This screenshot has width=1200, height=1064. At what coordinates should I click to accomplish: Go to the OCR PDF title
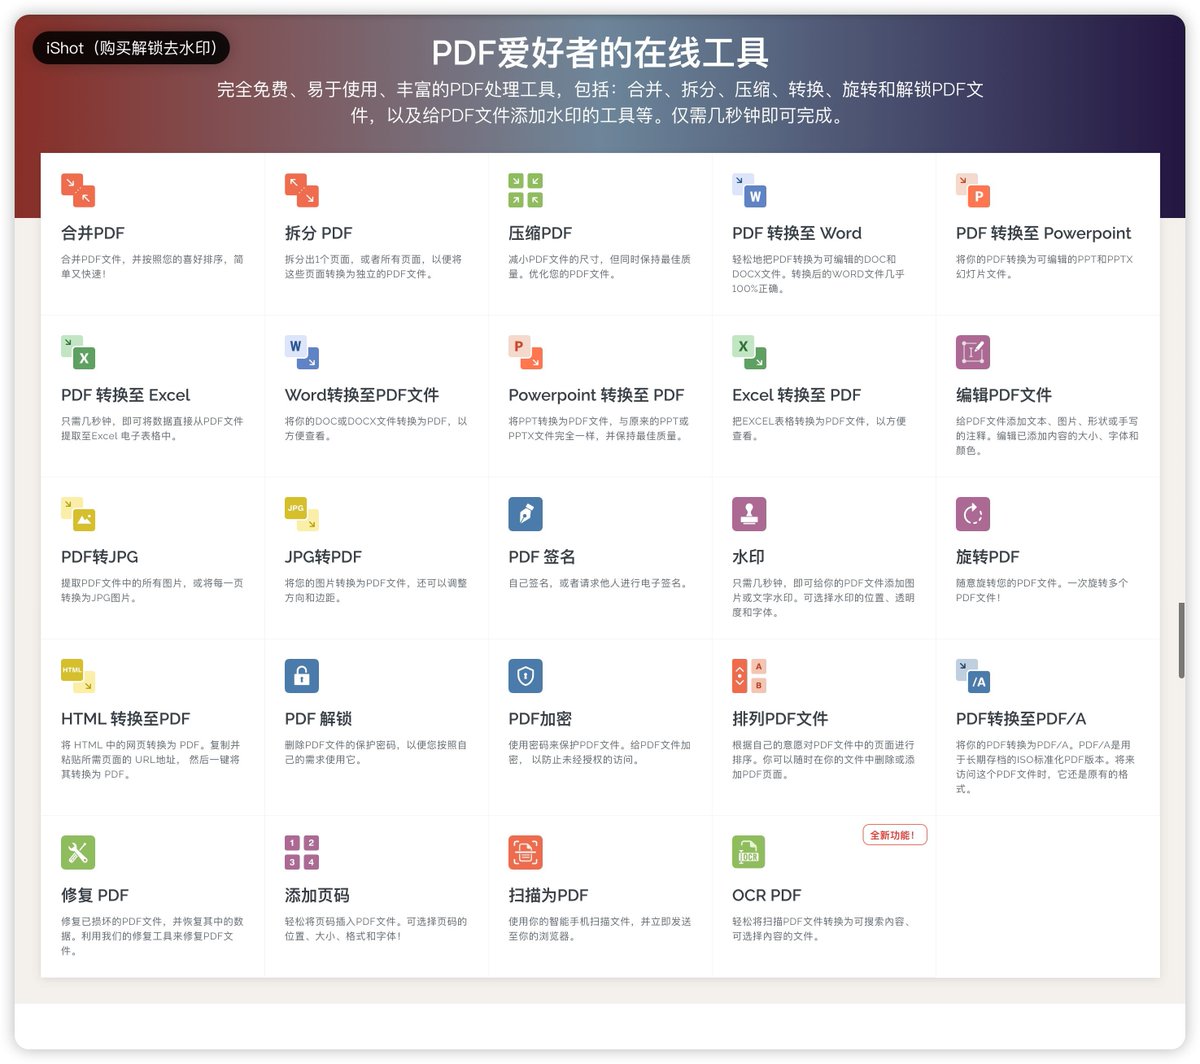(x=767, y=895)
